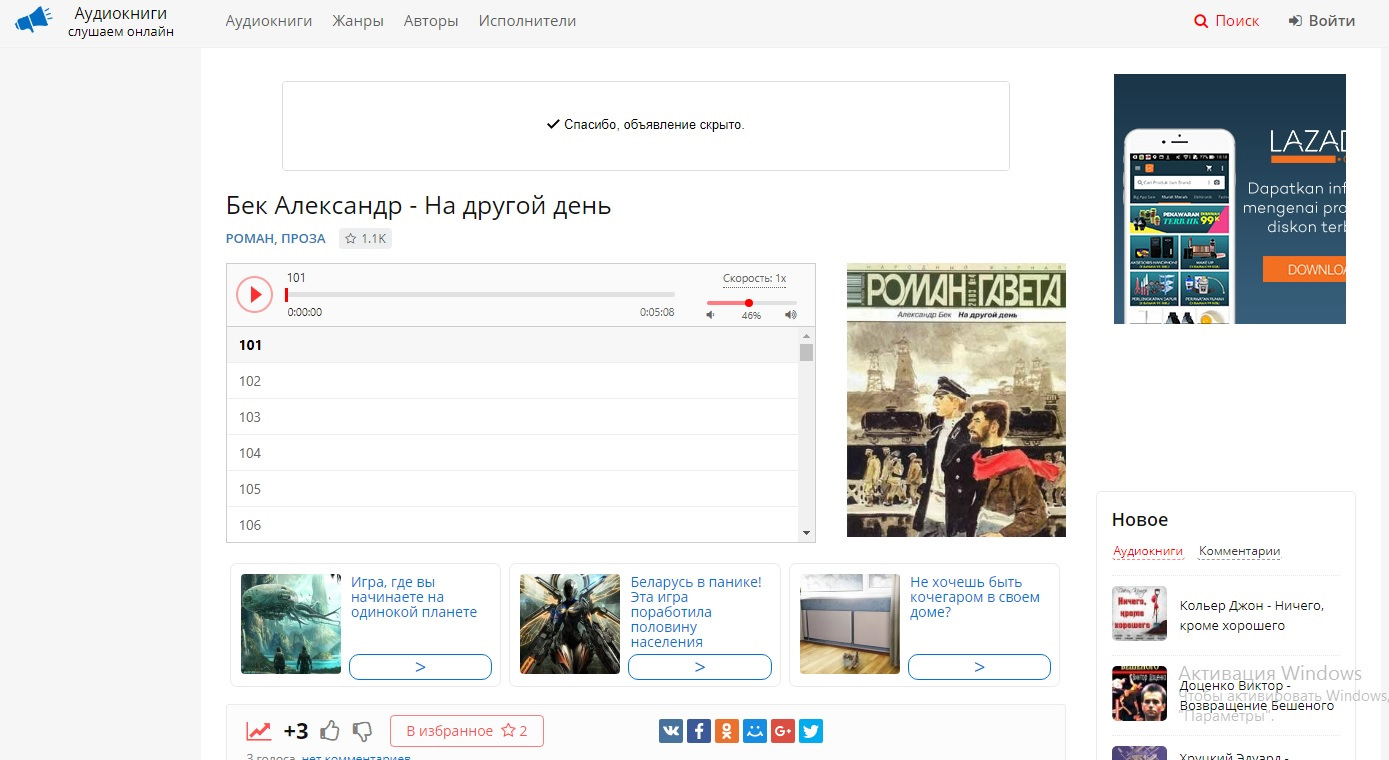Image resolution: width=1389 pixels, height=760 pixels.
Task: Select track 106 in the playlist
Action: pyautogui.click(x=513, y=525)
